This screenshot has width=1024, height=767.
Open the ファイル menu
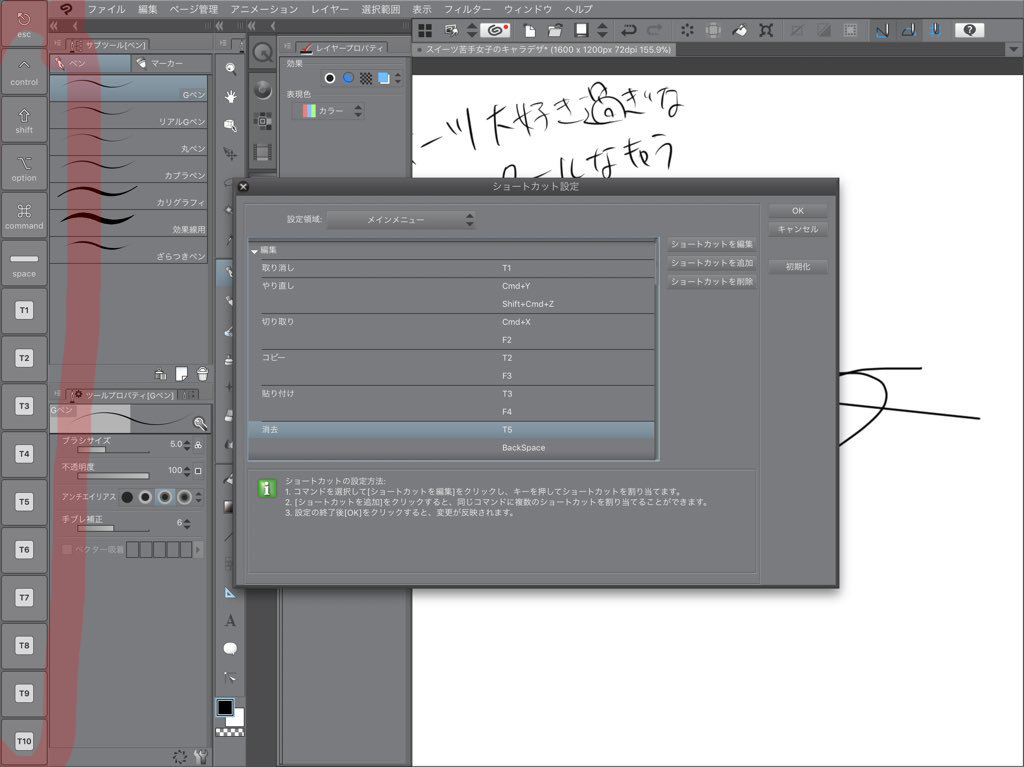click(x=106, y=9)
